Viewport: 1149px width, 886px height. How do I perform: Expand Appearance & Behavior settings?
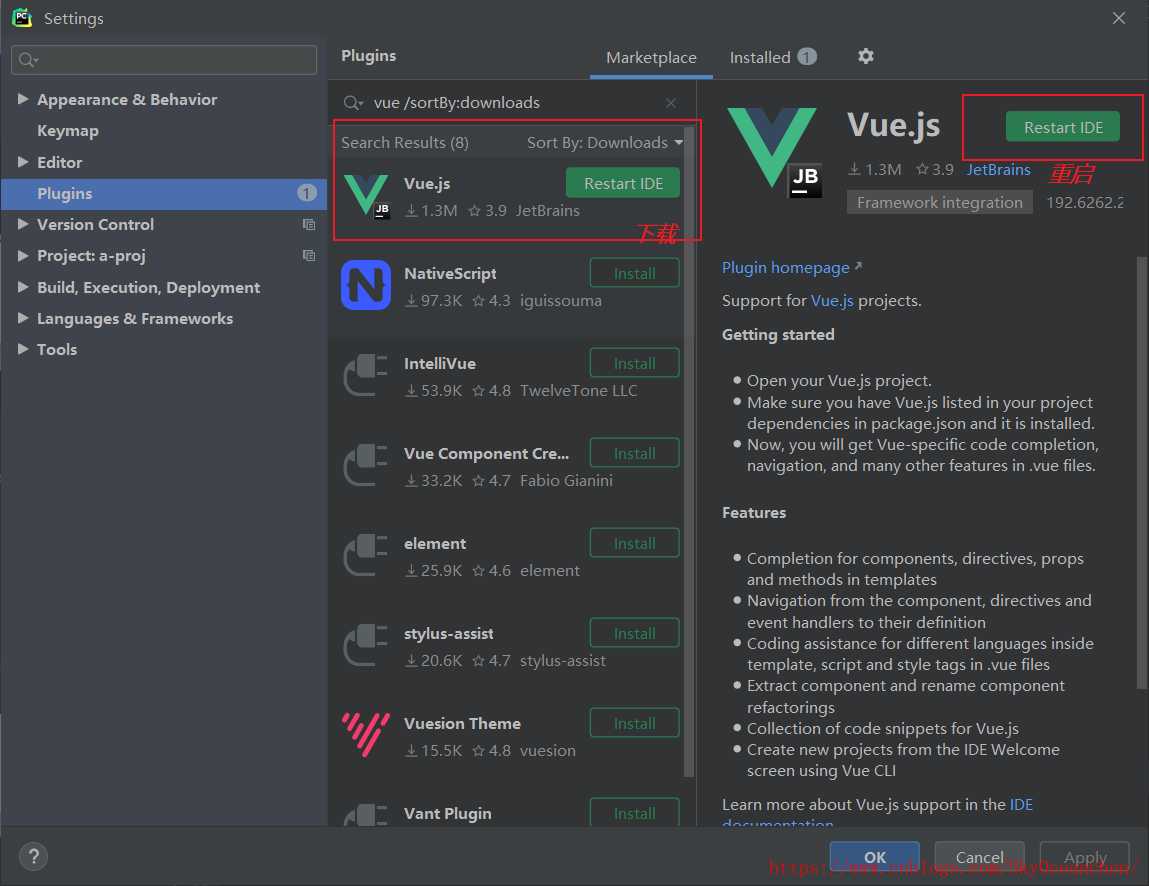23,99
